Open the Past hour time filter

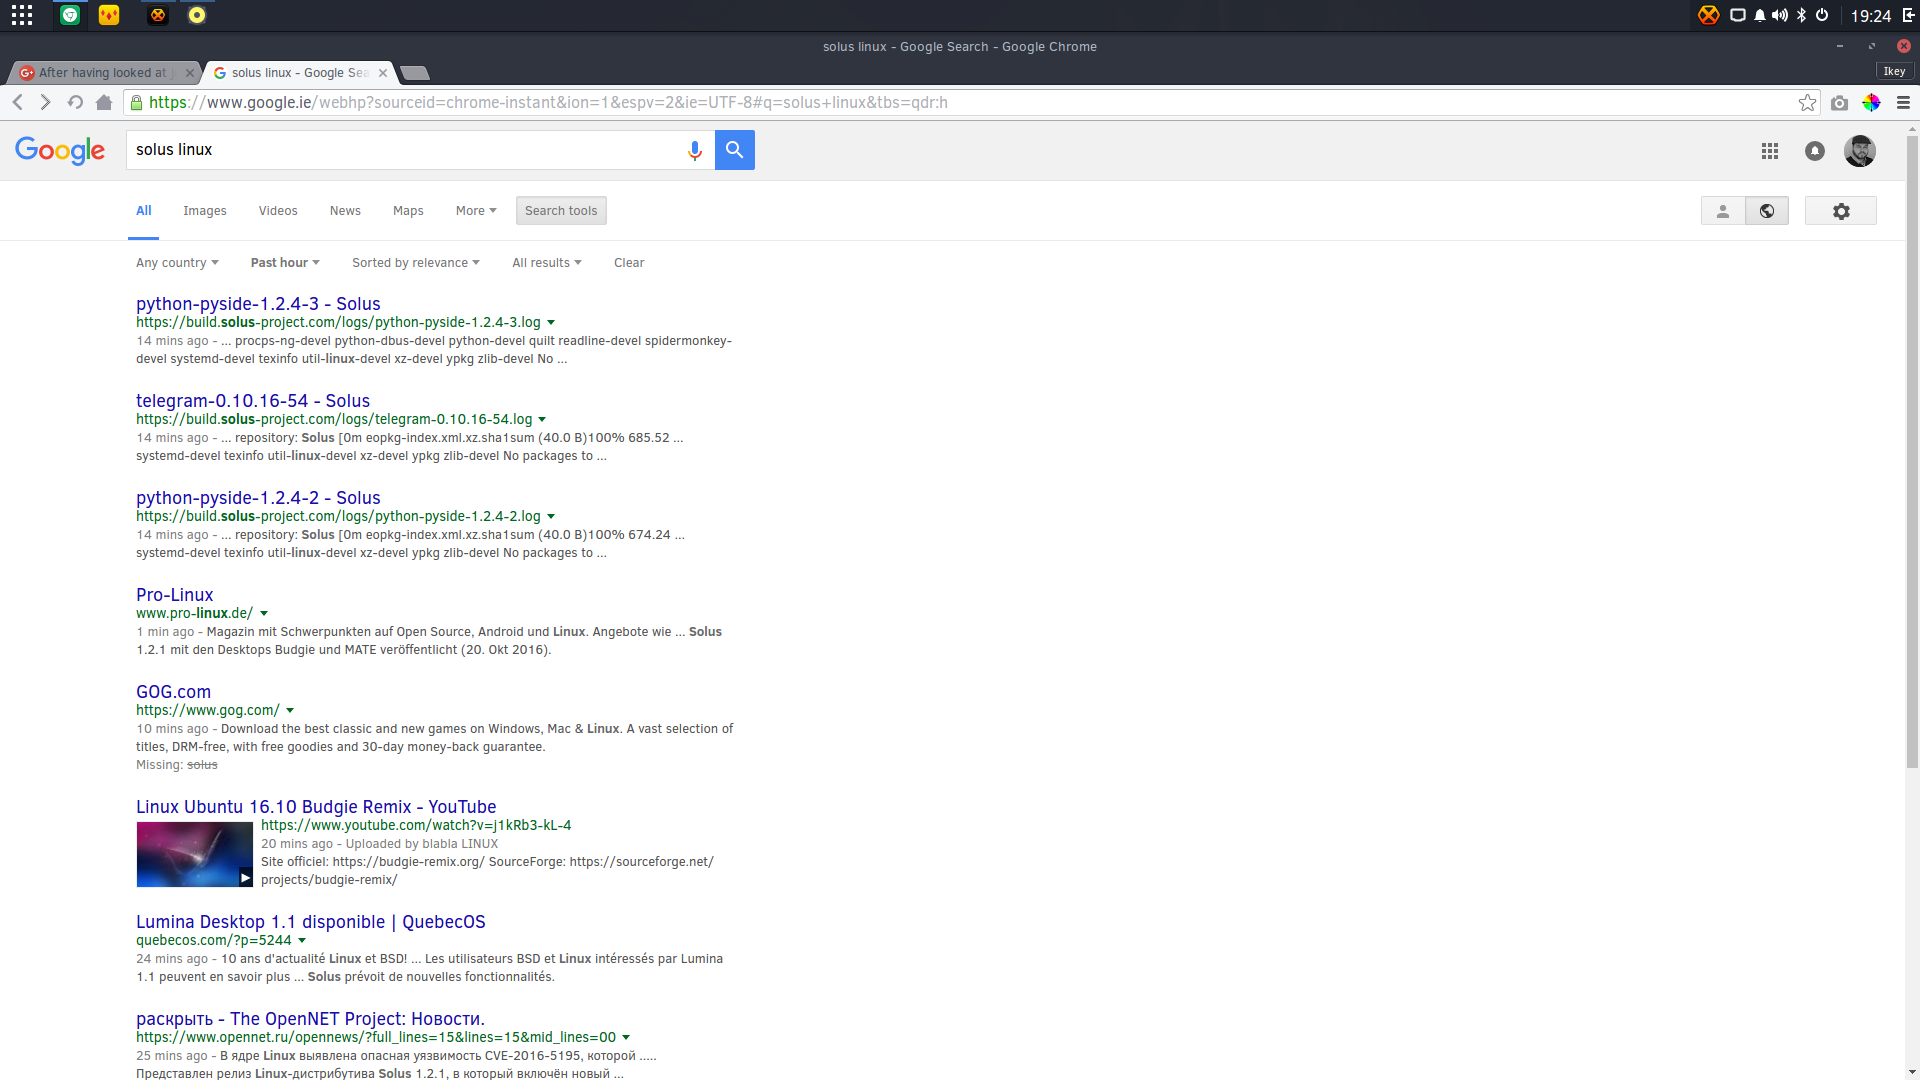(285, 263)
